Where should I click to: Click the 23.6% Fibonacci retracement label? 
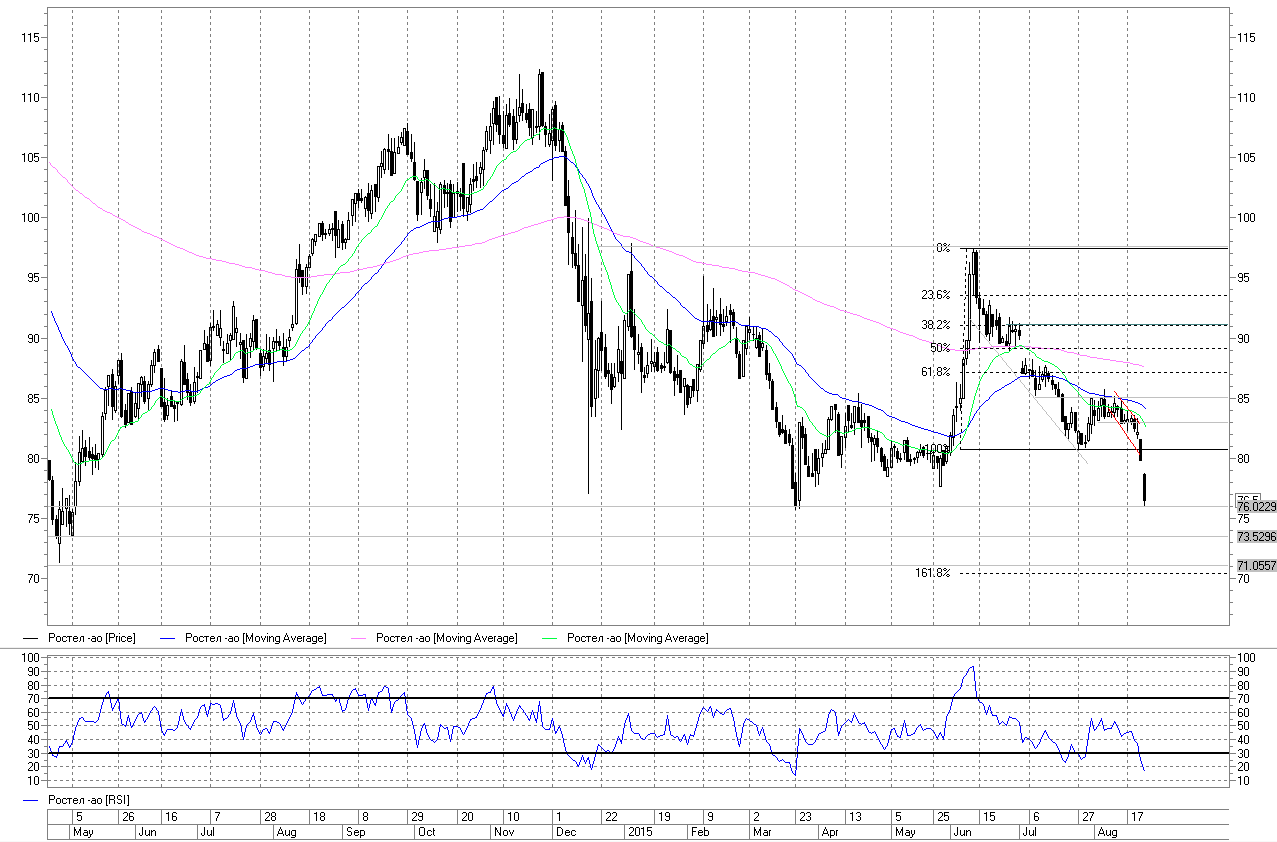pos(935,295)
